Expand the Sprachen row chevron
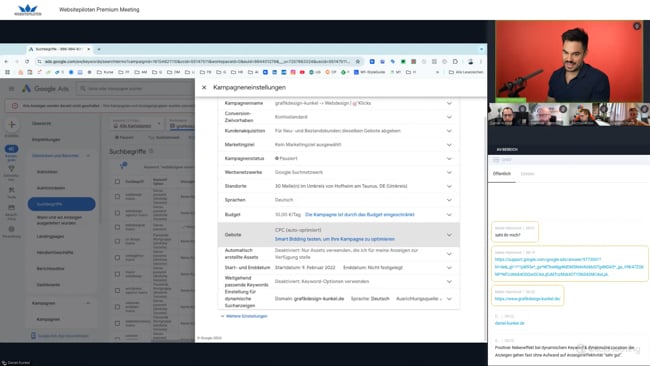The image size is (650, 366). point(449,200)
